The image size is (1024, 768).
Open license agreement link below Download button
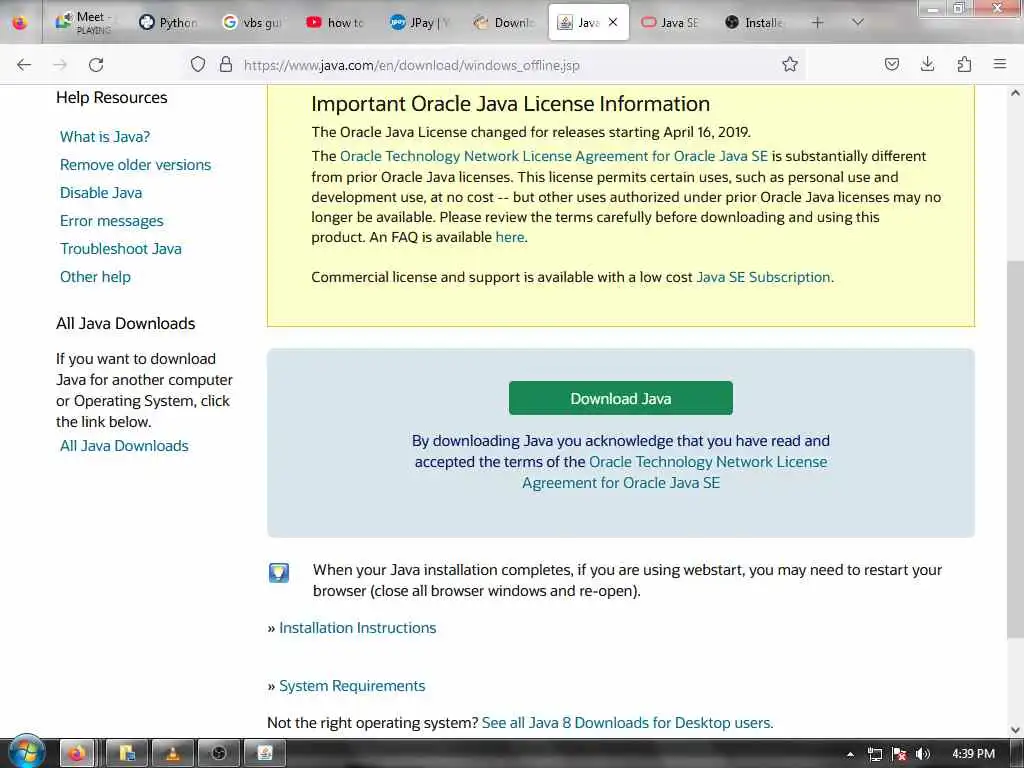click(x=675, y=472)
